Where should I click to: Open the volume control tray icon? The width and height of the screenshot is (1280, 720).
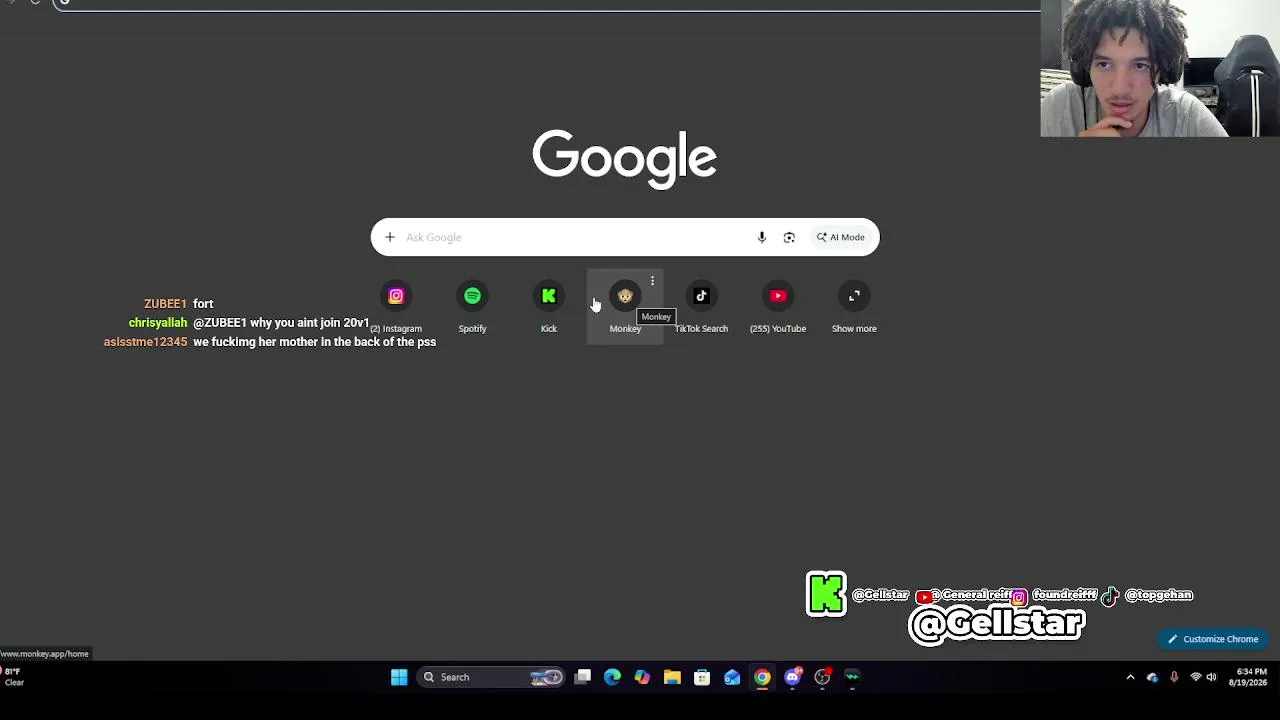pyautogui.click(x=1212, y=677)
